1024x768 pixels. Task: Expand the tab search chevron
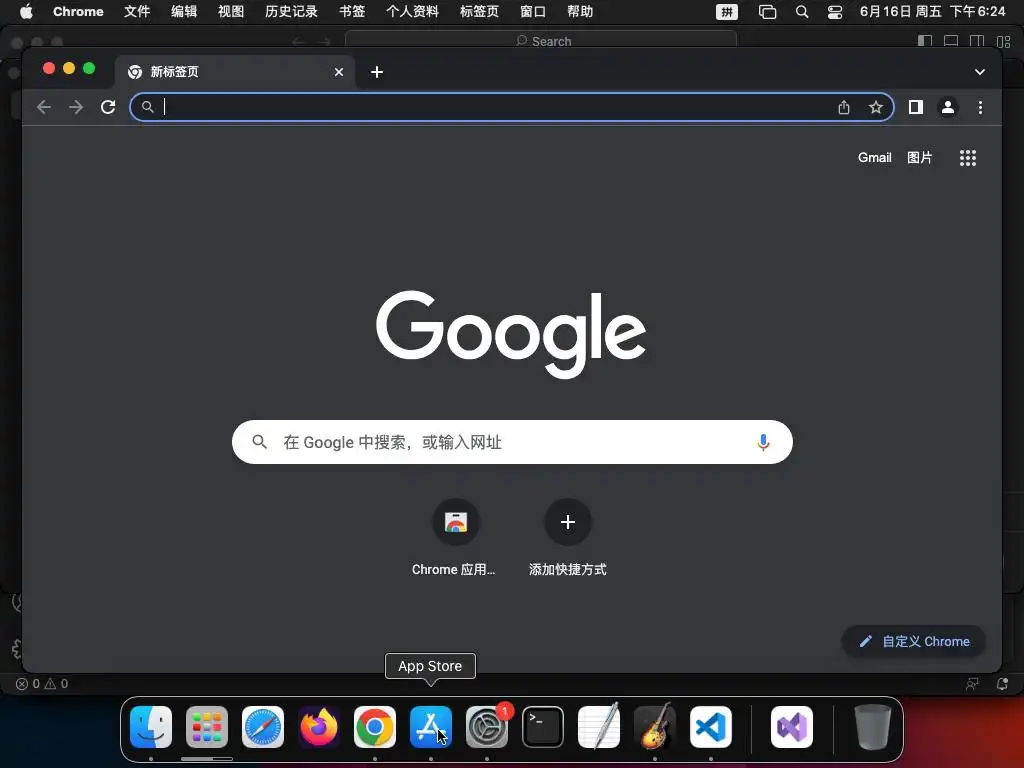980,72
